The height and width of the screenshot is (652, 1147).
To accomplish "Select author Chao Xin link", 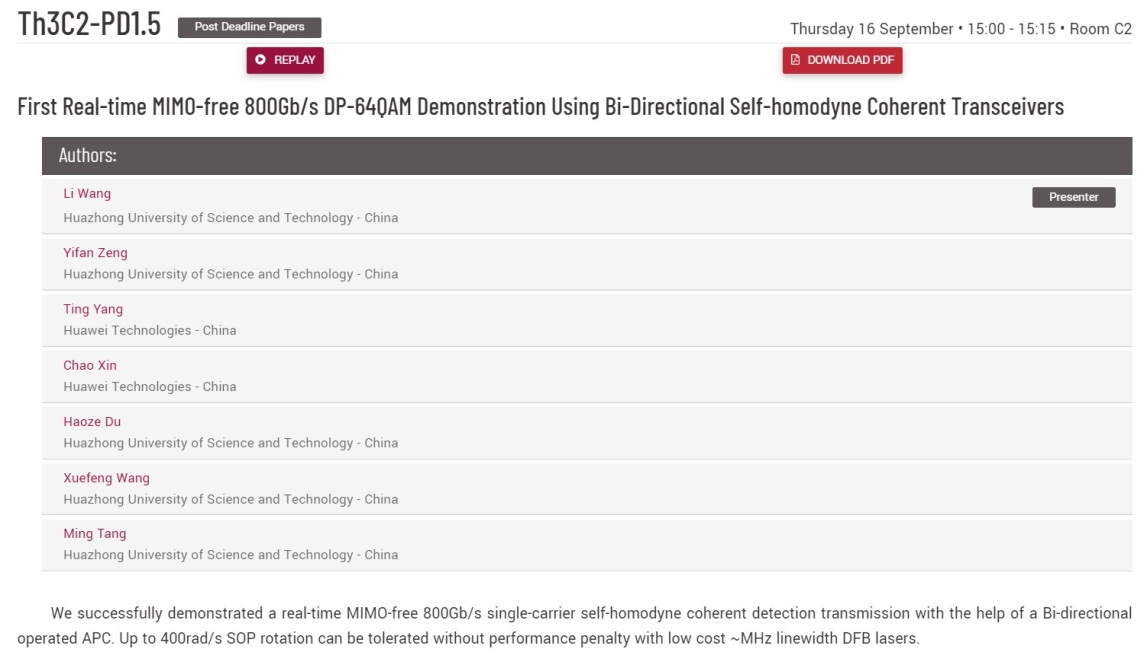I will [90, 365].
